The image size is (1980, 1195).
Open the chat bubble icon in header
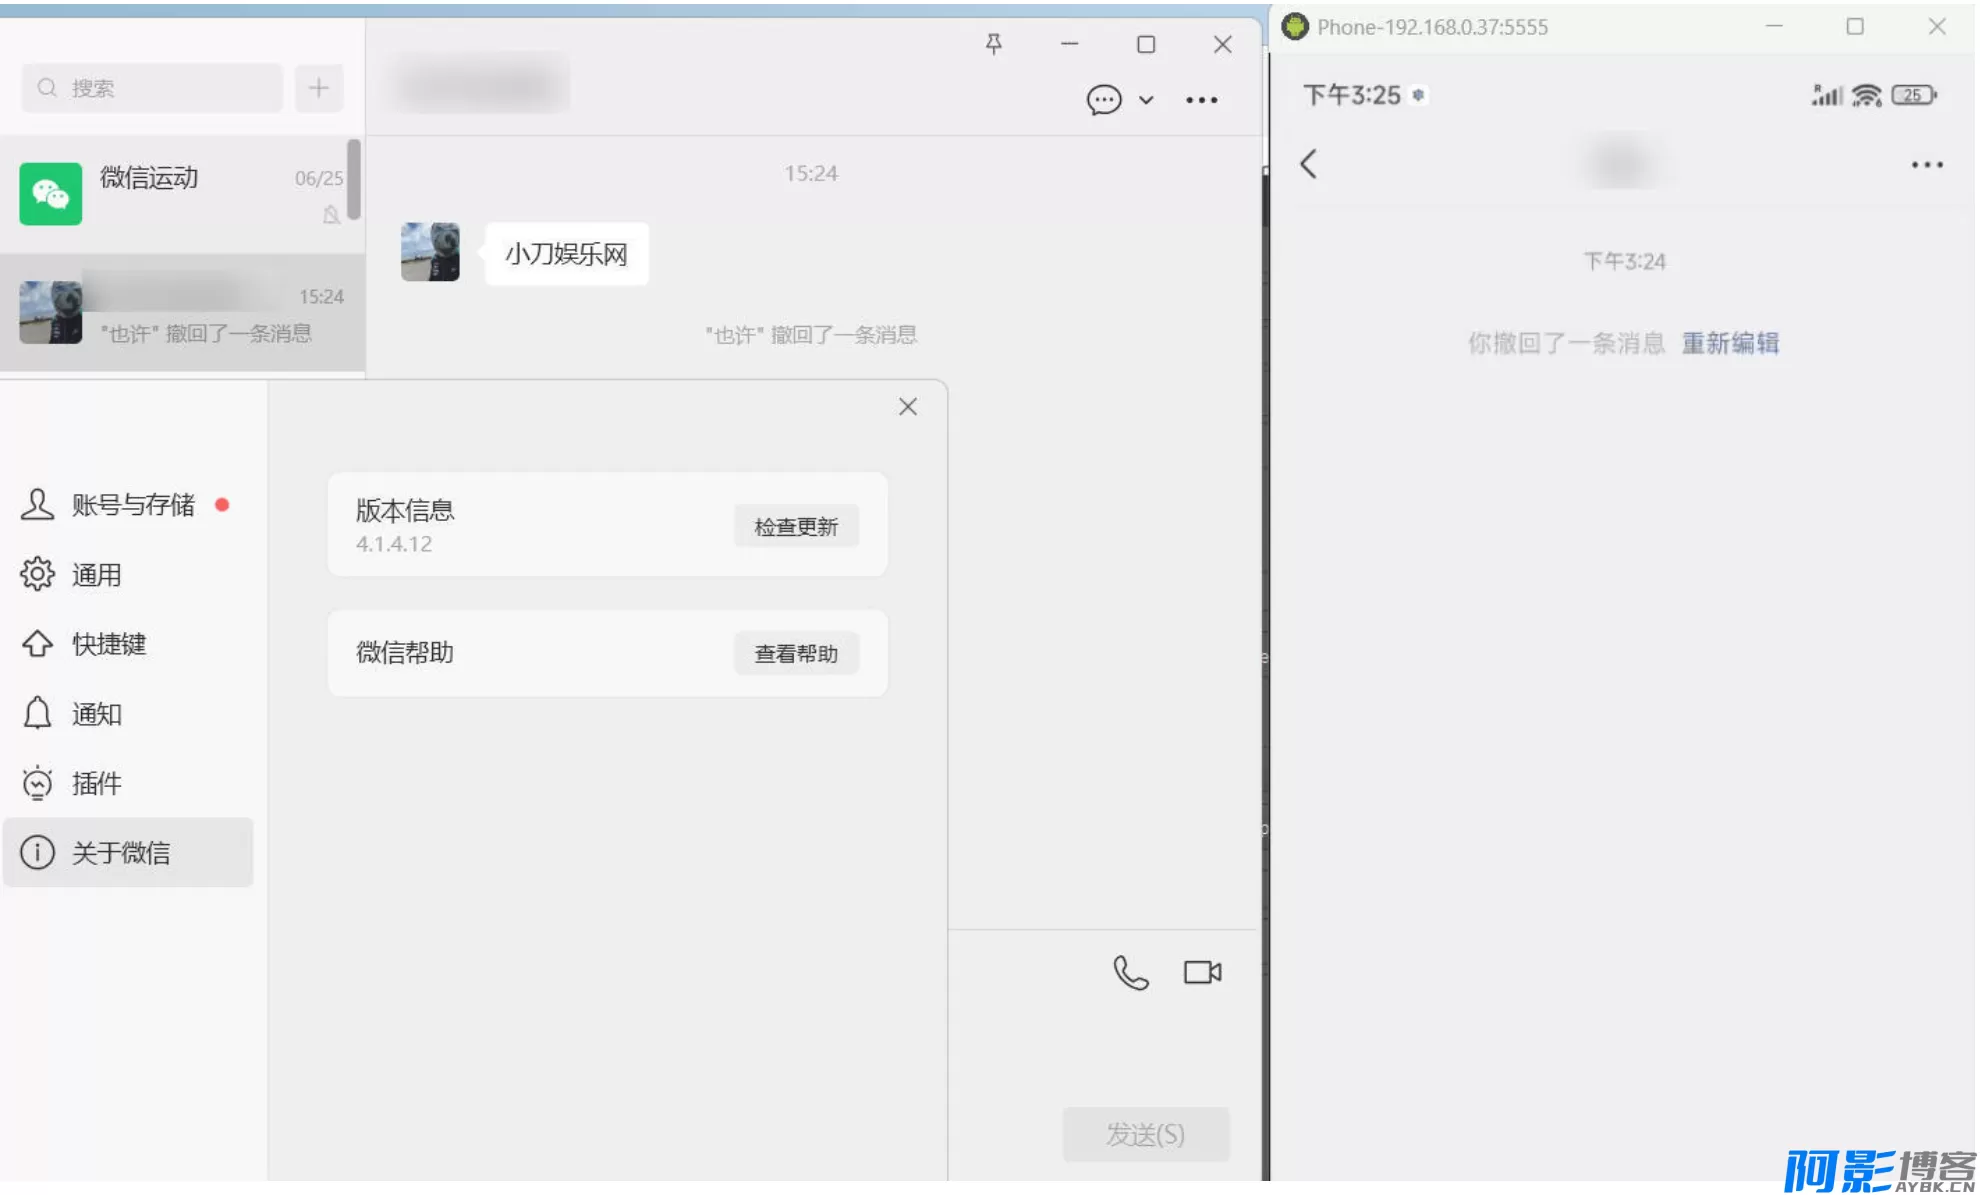point(1103,100)
